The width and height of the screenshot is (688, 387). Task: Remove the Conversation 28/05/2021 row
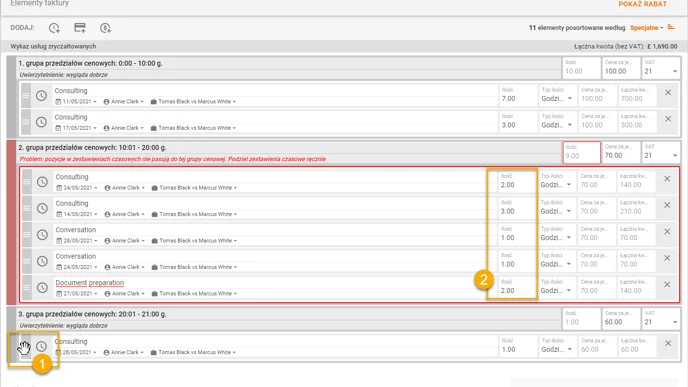click(667, 231)
